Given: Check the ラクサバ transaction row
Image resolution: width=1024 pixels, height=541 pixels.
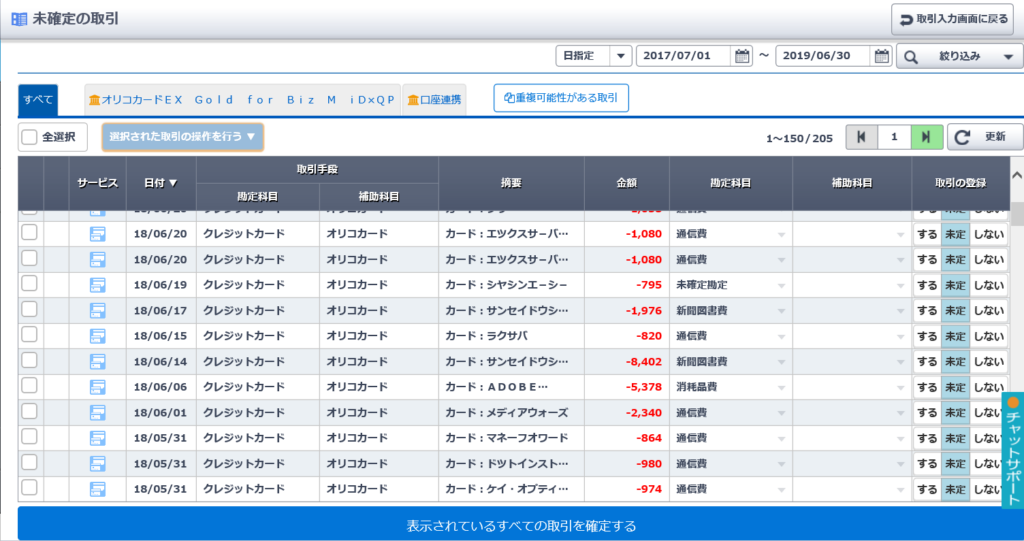Looking at the screenshot, I should tap(29, 335).
